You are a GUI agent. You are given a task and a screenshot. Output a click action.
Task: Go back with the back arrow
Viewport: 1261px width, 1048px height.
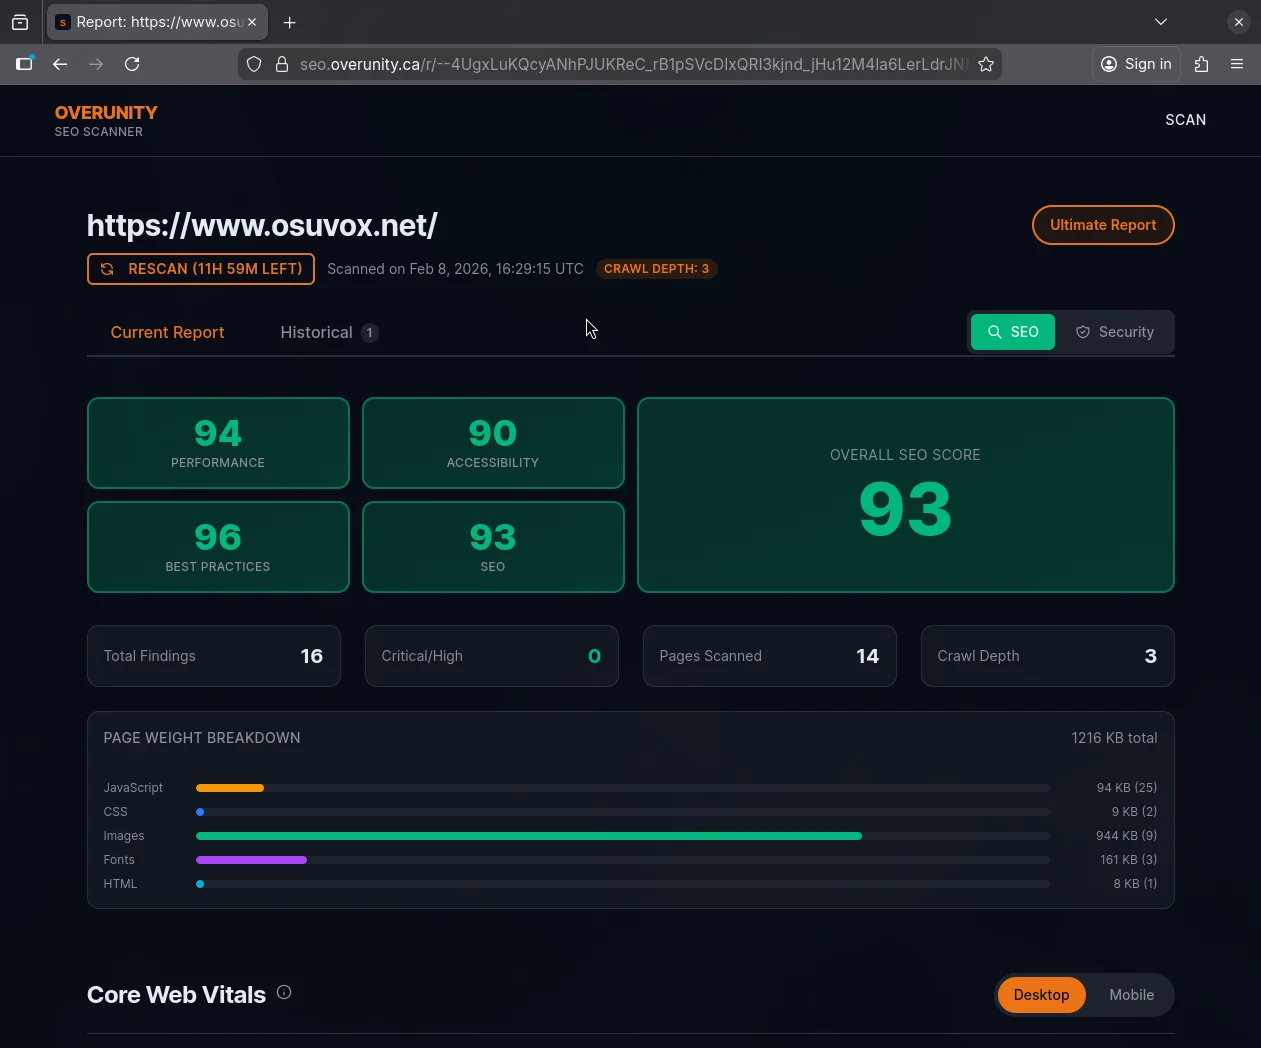click(x=60, y=64)
